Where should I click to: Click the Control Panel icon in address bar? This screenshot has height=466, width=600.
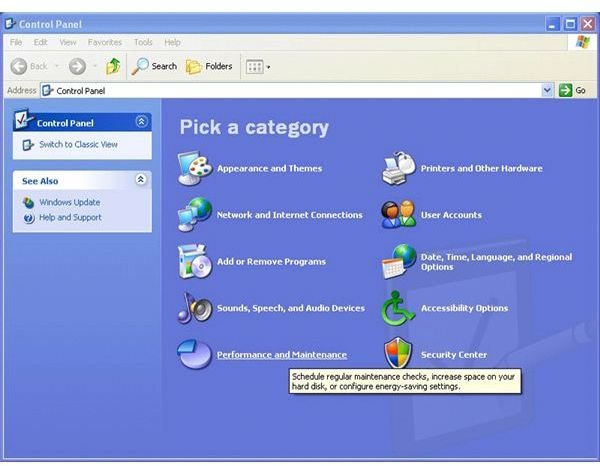point(47,91)
